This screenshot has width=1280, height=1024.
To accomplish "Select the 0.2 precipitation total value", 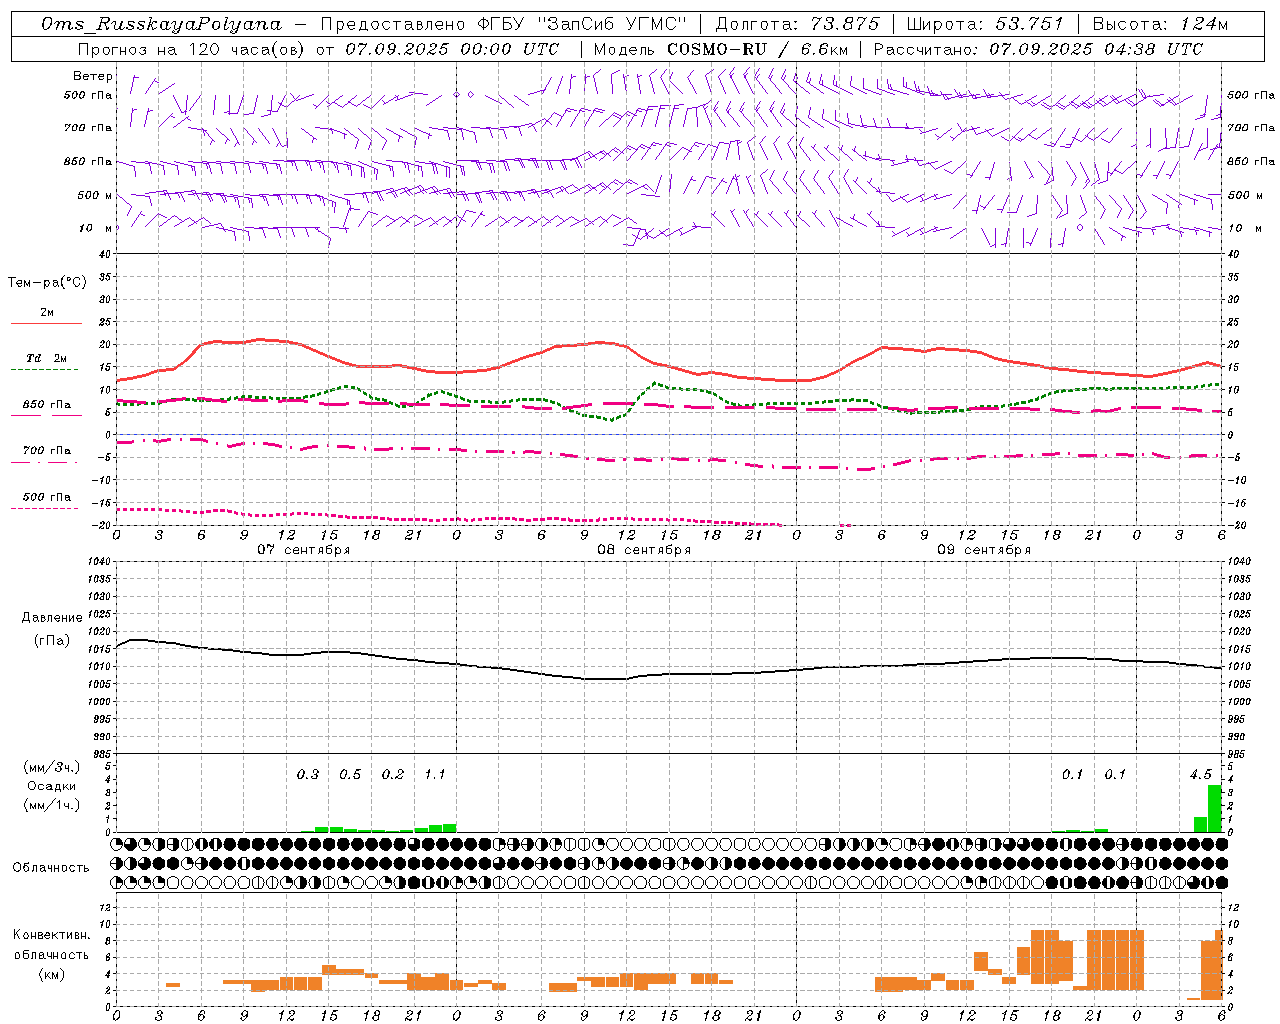I will 393,775.
